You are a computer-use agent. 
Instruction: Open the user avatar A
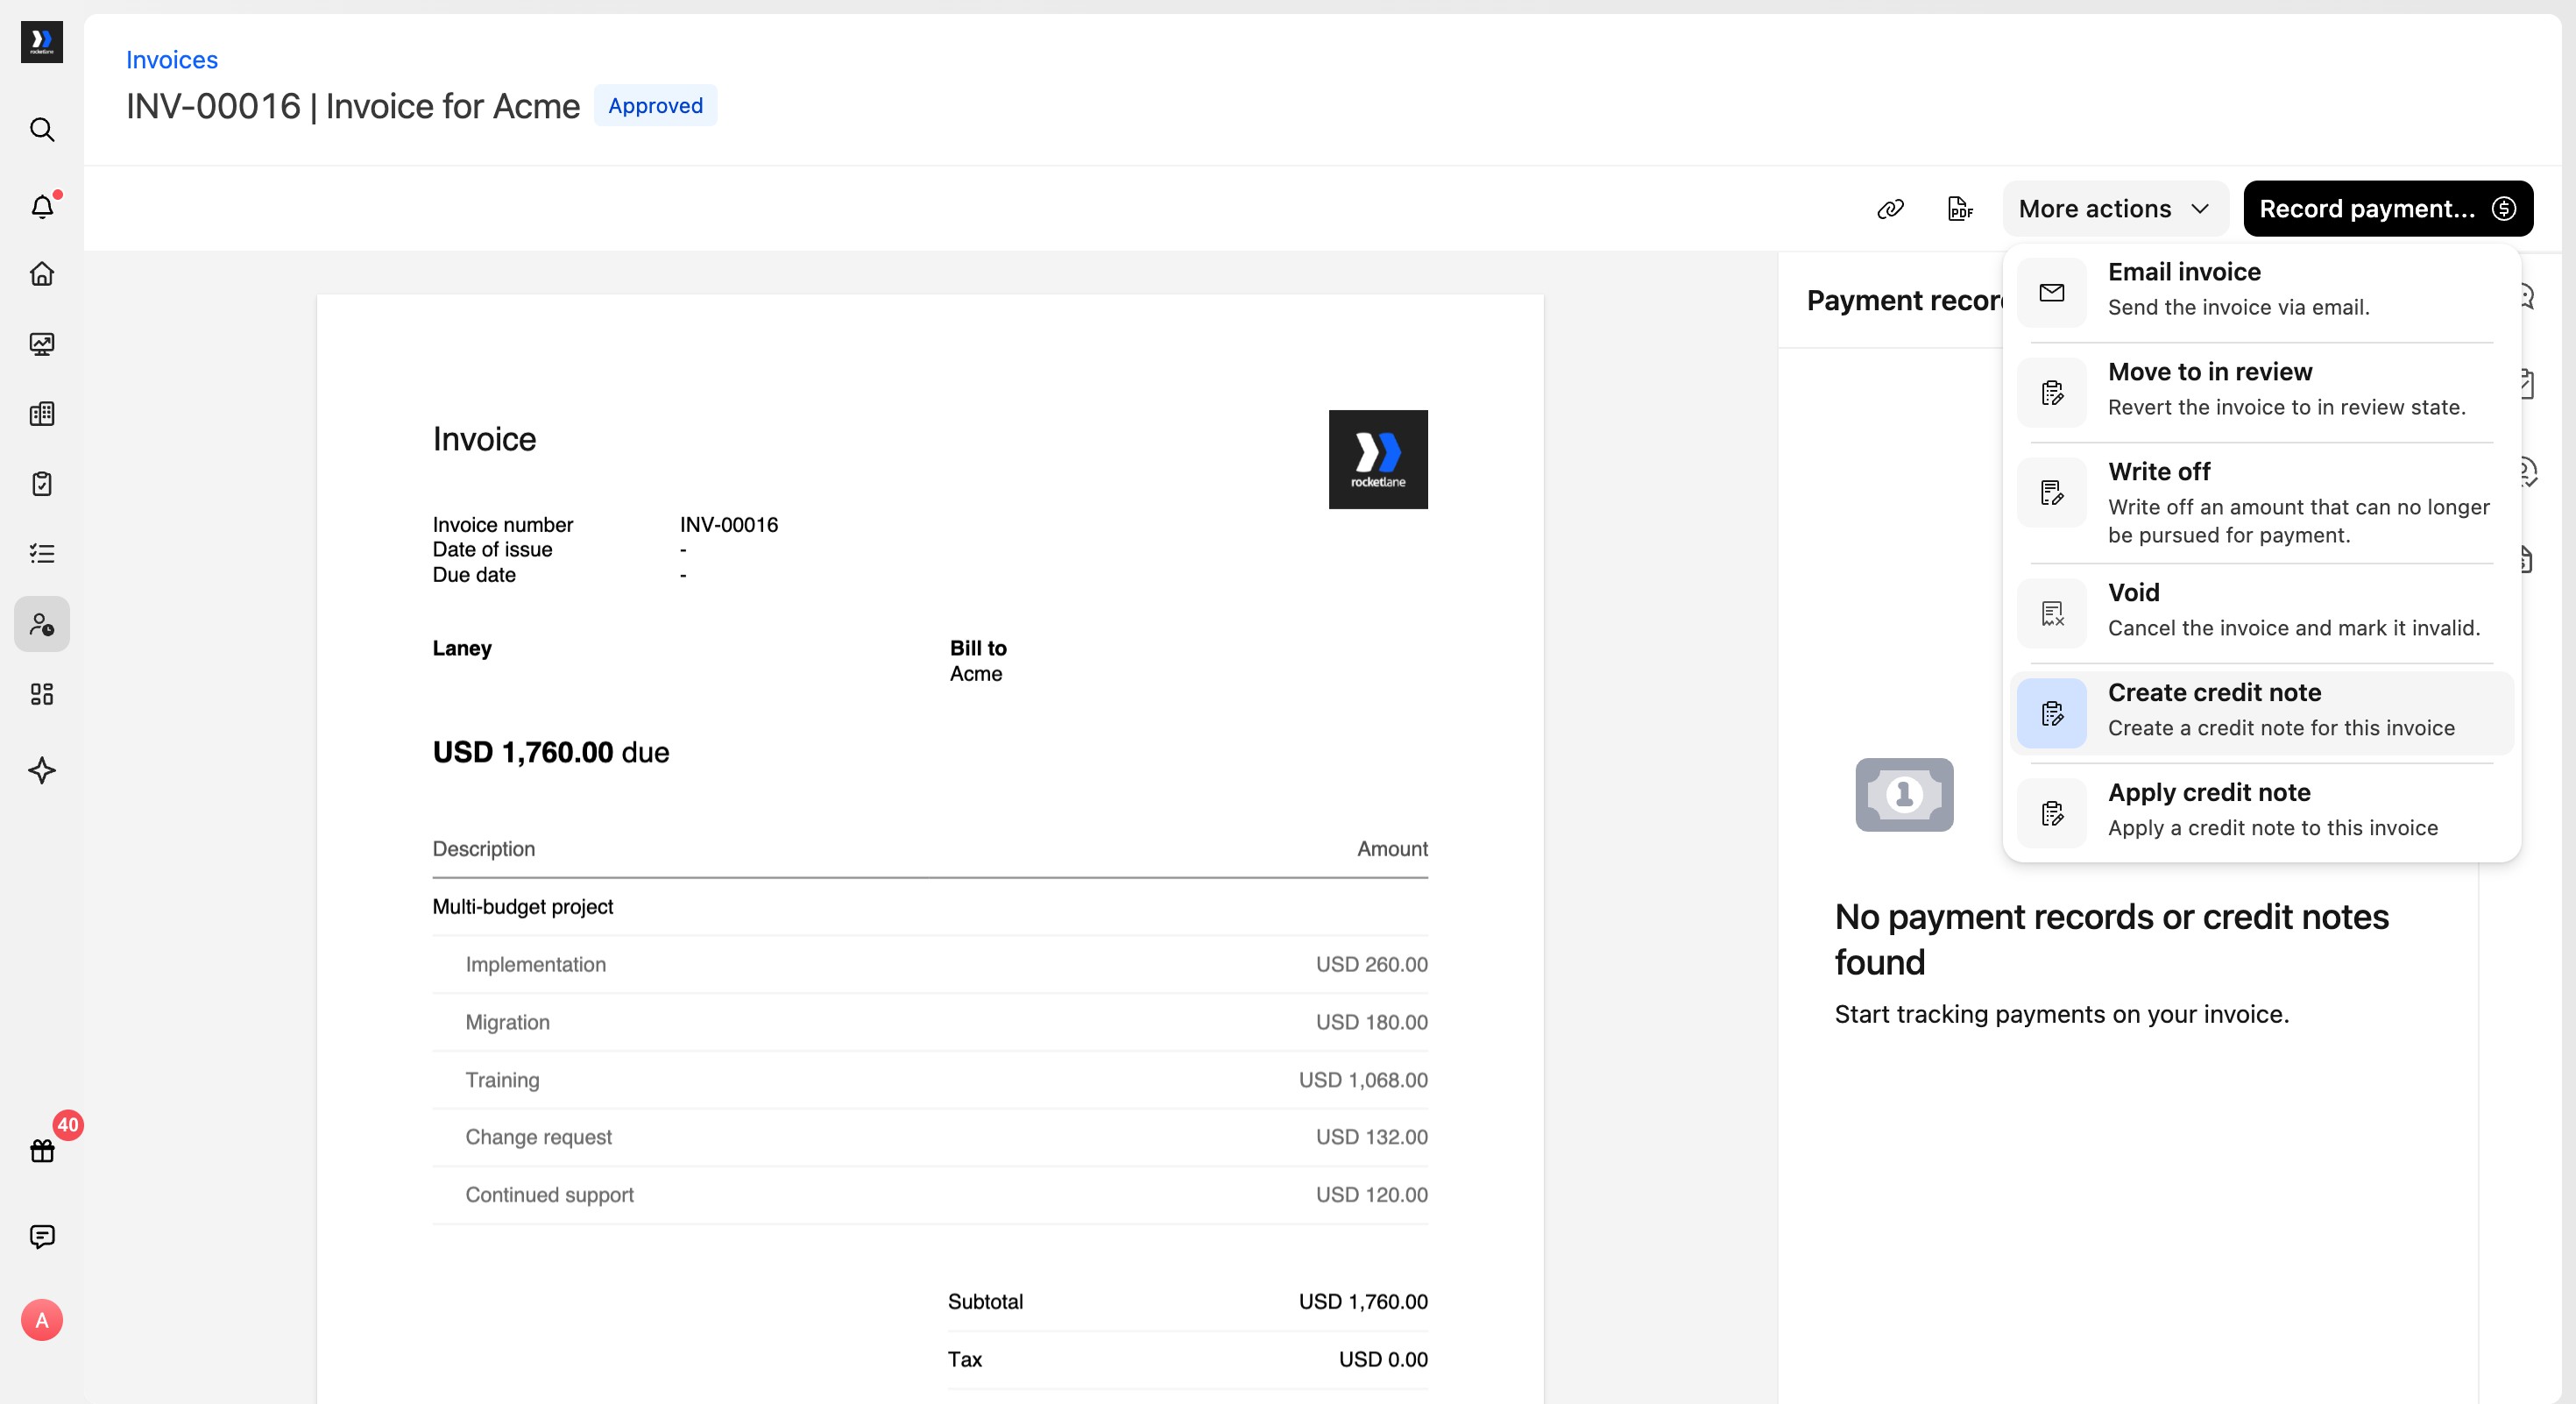(42, 1320)
